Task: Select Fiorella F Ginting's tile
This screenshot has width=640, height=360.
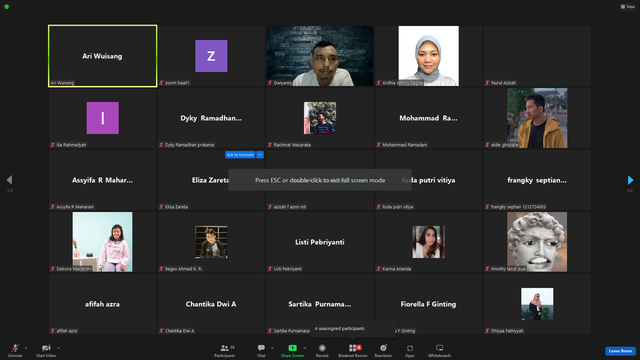Action: pos(429,304)
